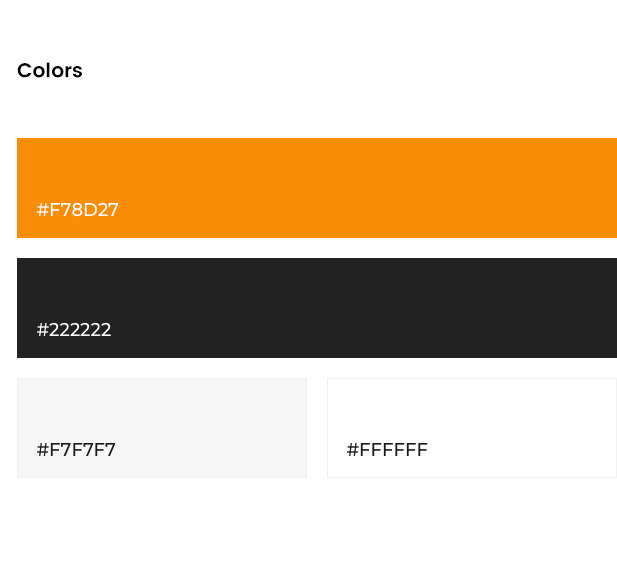Click the #FFFFFF hex code text
The width and height of the screenshot is (617, 577).
click(x=387, y=450)
